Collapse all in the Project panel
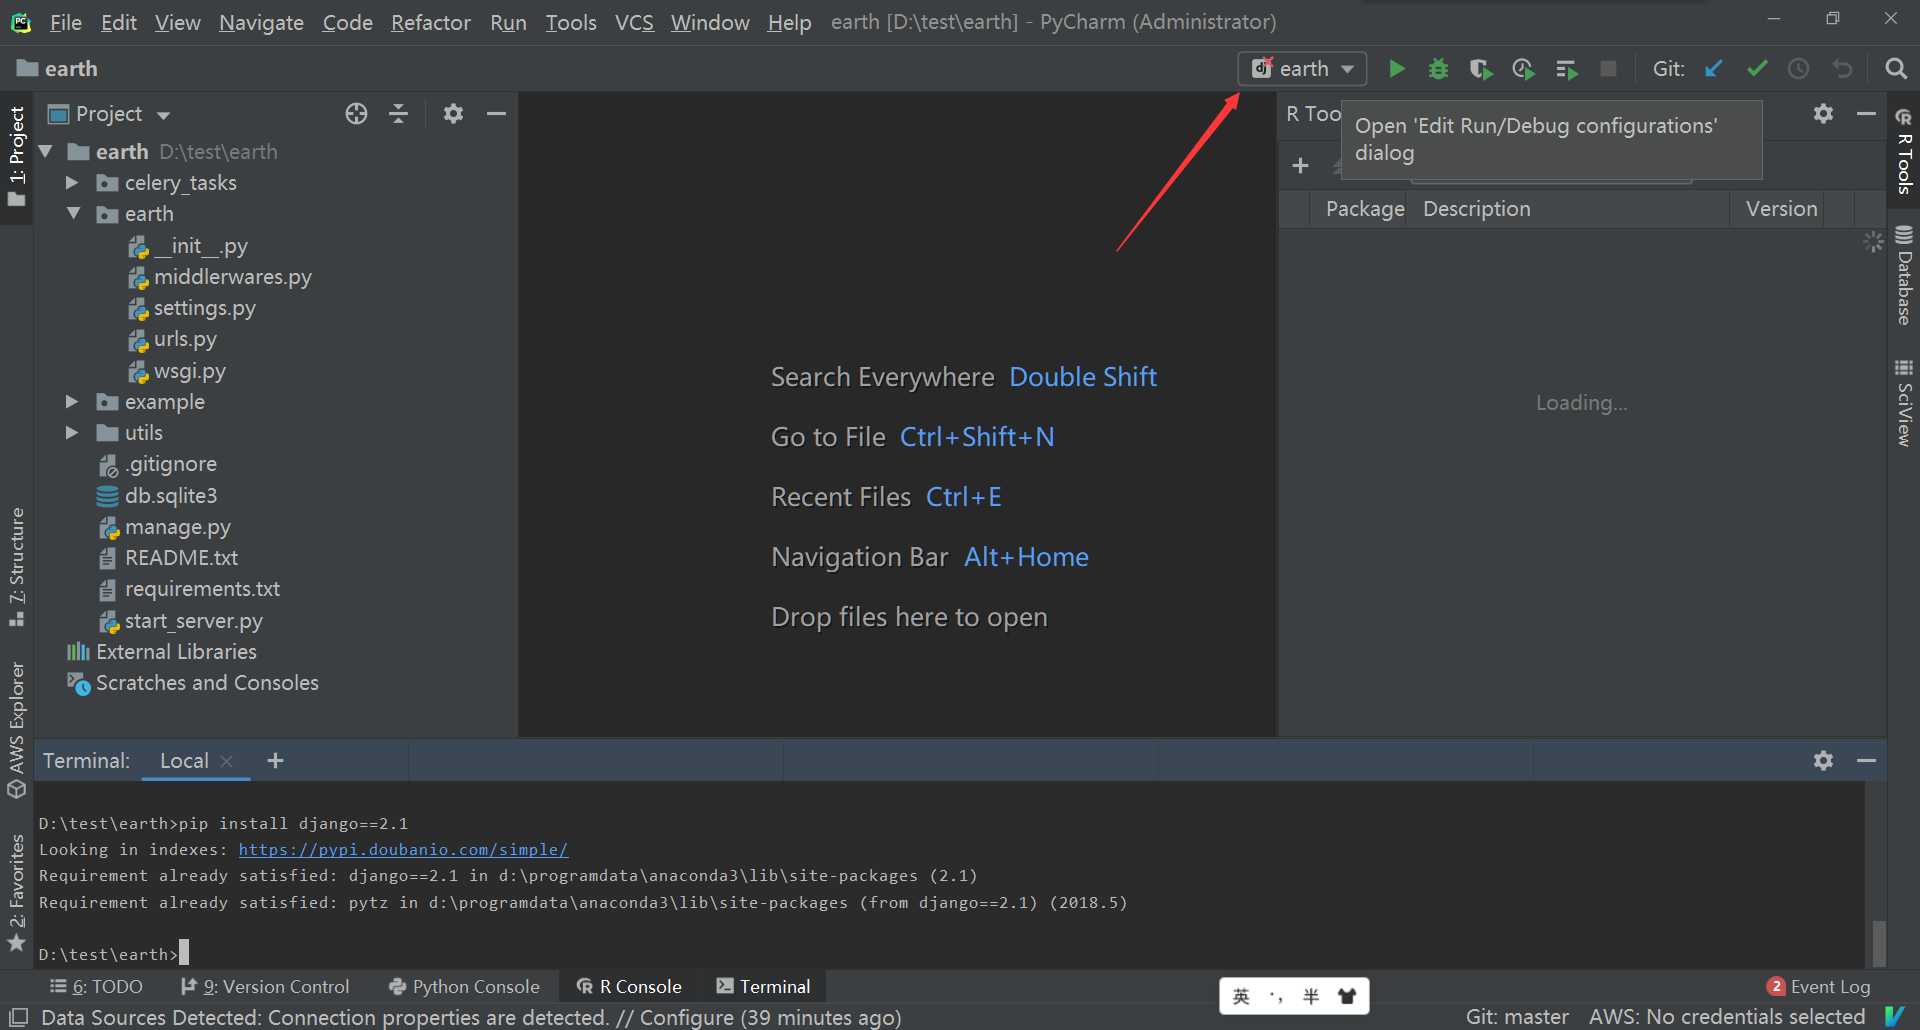The image size is (1920, 1030). point(398,114)
